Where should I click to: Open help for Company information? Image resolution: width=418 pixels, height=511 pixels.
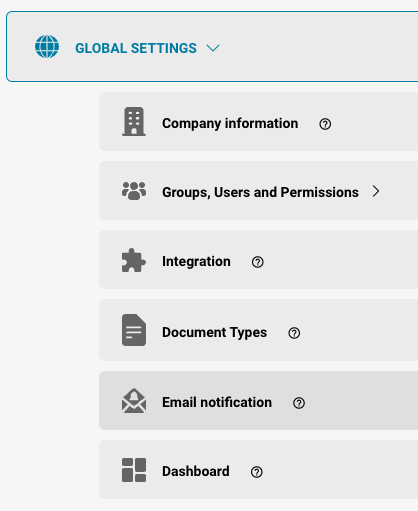[x=325, y=124]
